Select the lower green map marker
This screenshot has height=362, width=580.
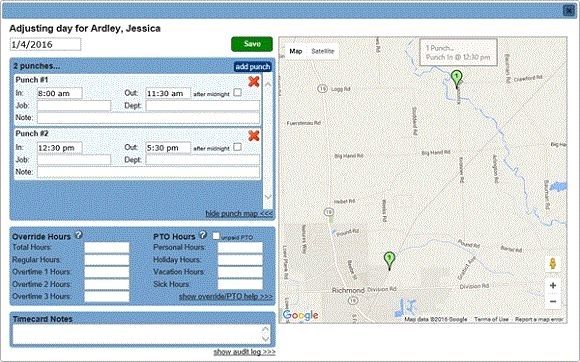[x=389, y=261]
